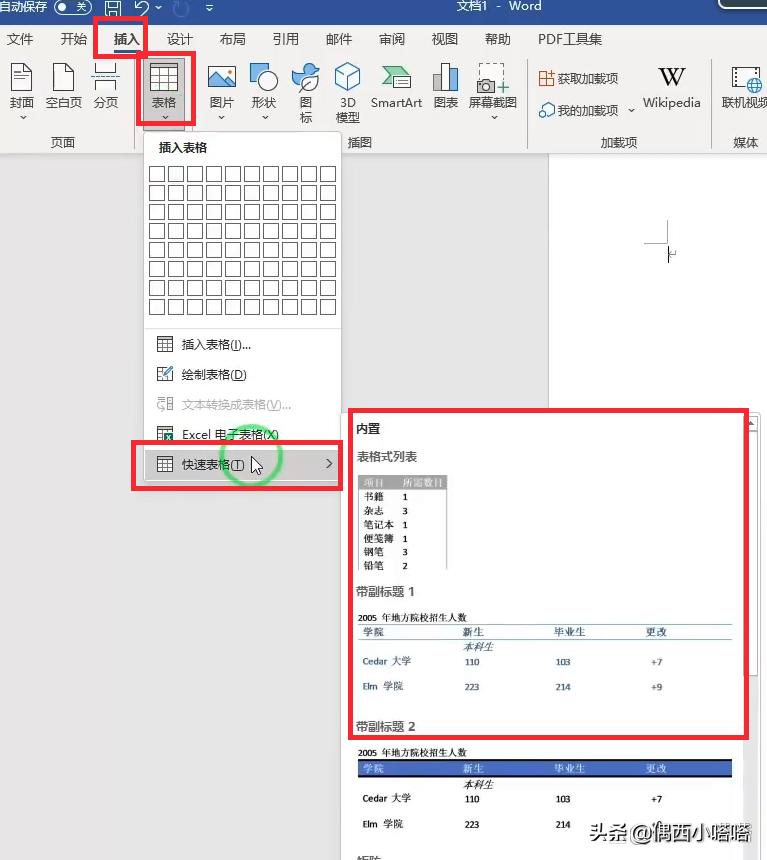This screenshot has height=860, width=767.
Task: Click the 快速表格 submenu arrow
Action: point(329,464)
